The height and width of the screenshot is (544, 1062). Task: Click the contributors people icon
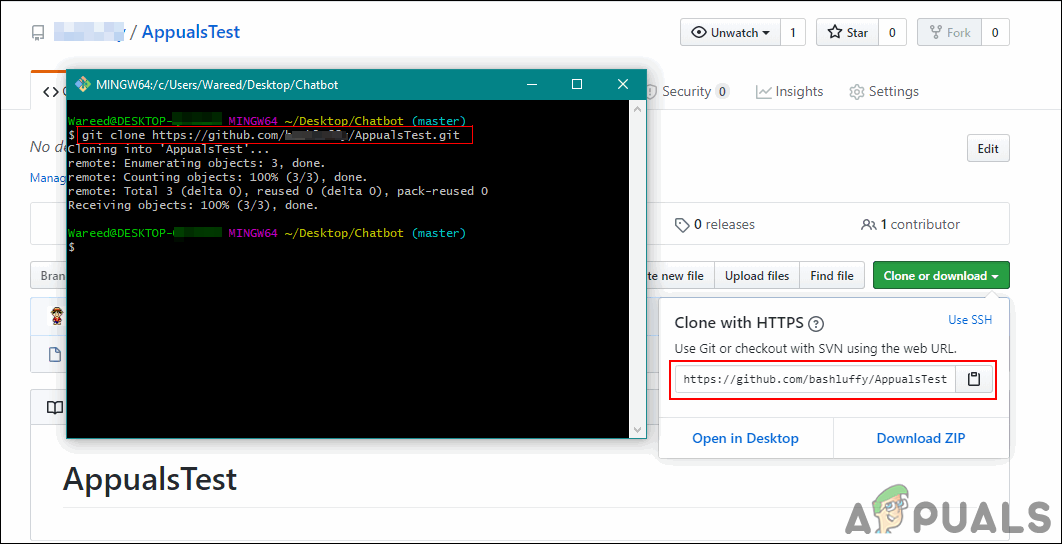pyautogui.click(x=868, y=224)
